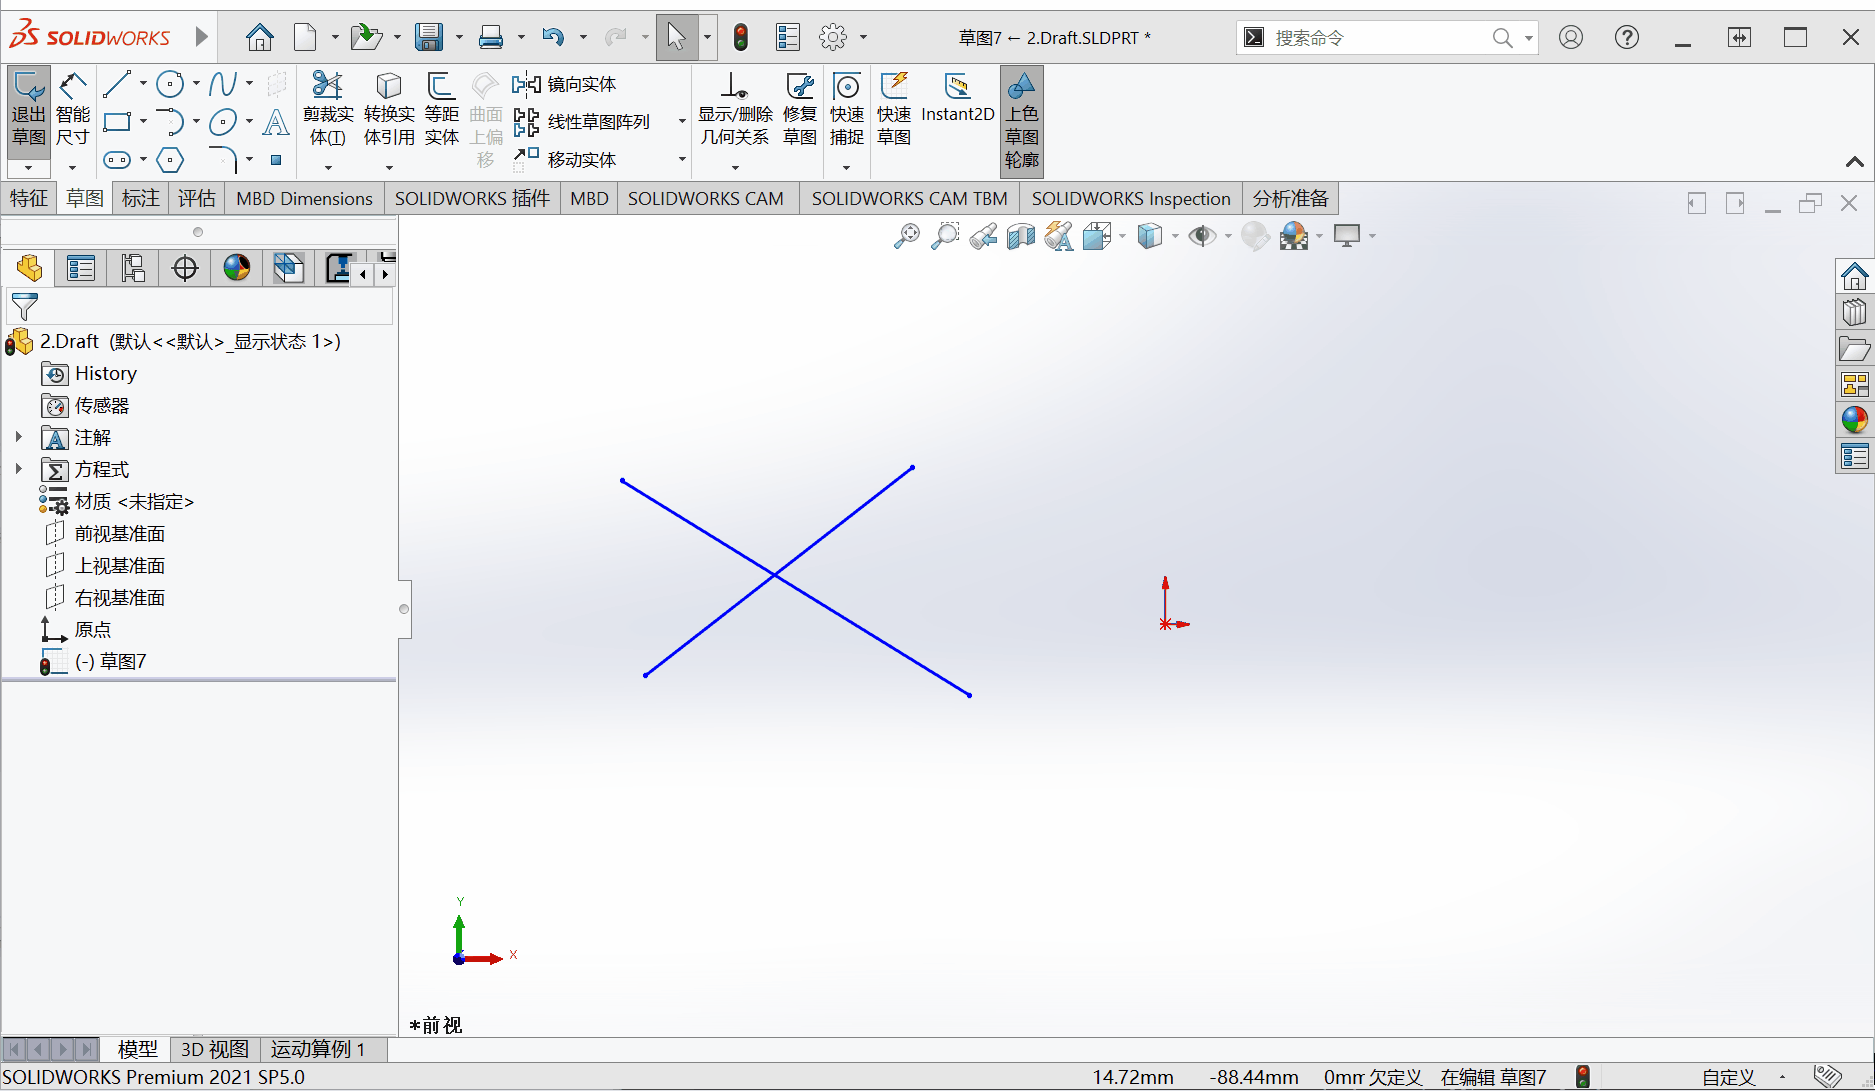
Task: Select the Line sketch tool
Action: (x=117, y=84)
